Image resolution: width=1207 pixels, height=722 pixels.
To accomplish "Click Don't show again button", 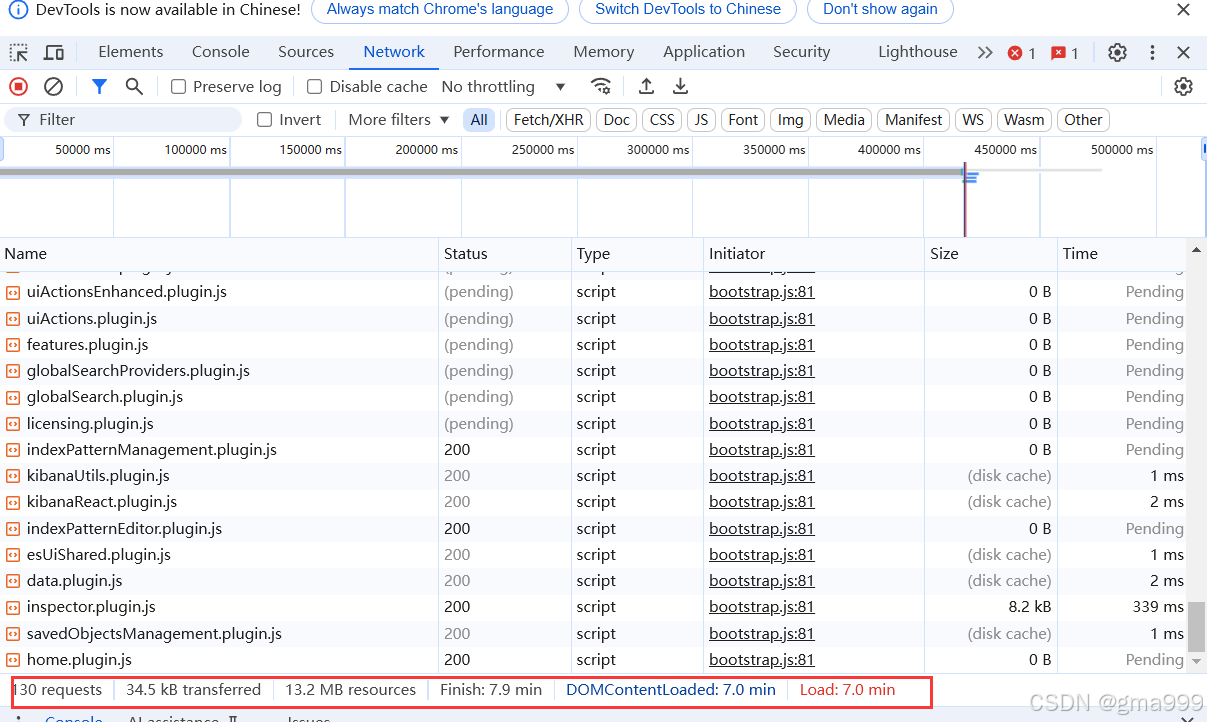I will click(880, 10).
